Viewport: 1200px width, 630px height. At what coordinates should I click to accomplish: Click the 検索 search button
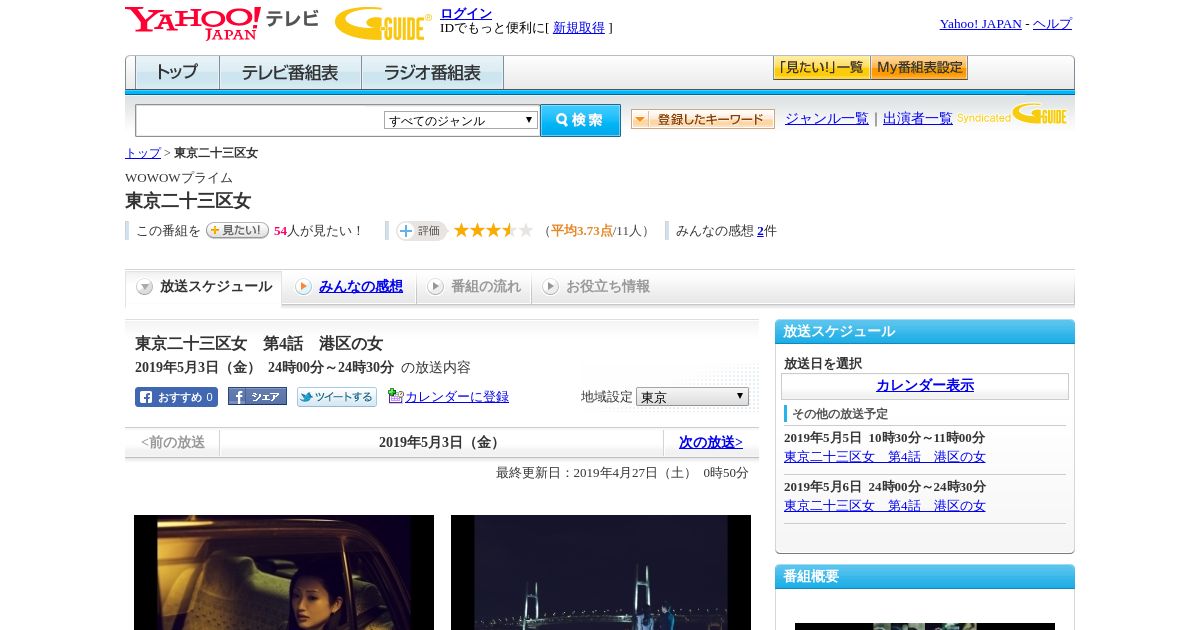tap(580, 120)
